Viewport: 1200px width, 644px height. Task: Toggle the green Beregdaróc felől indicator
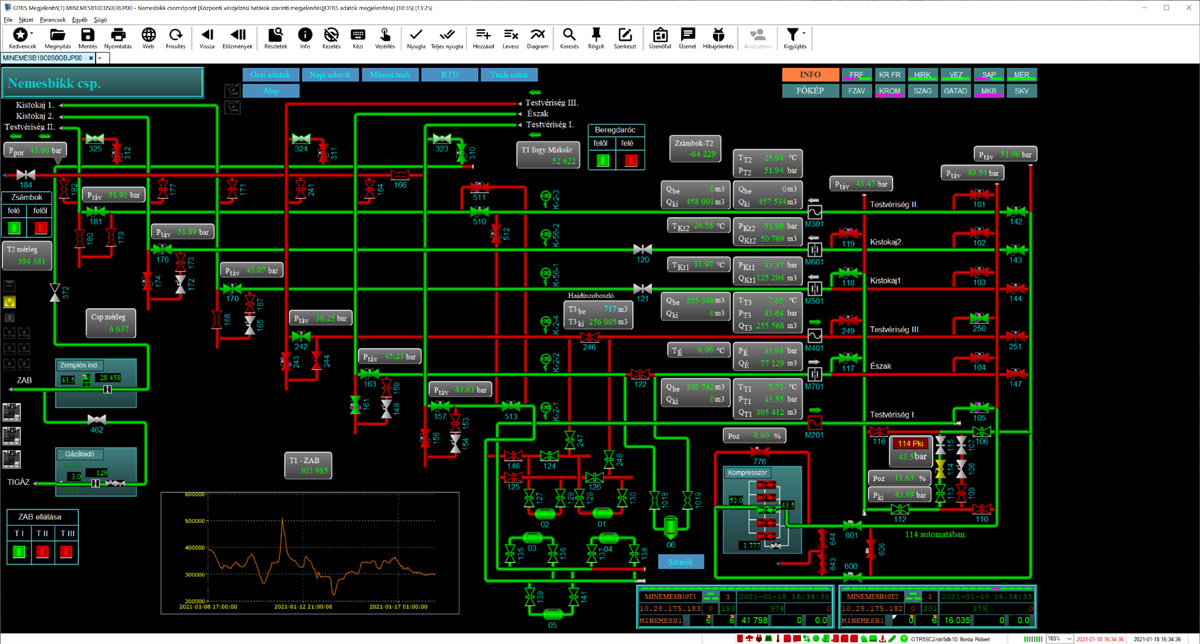(x=602, y=160)
